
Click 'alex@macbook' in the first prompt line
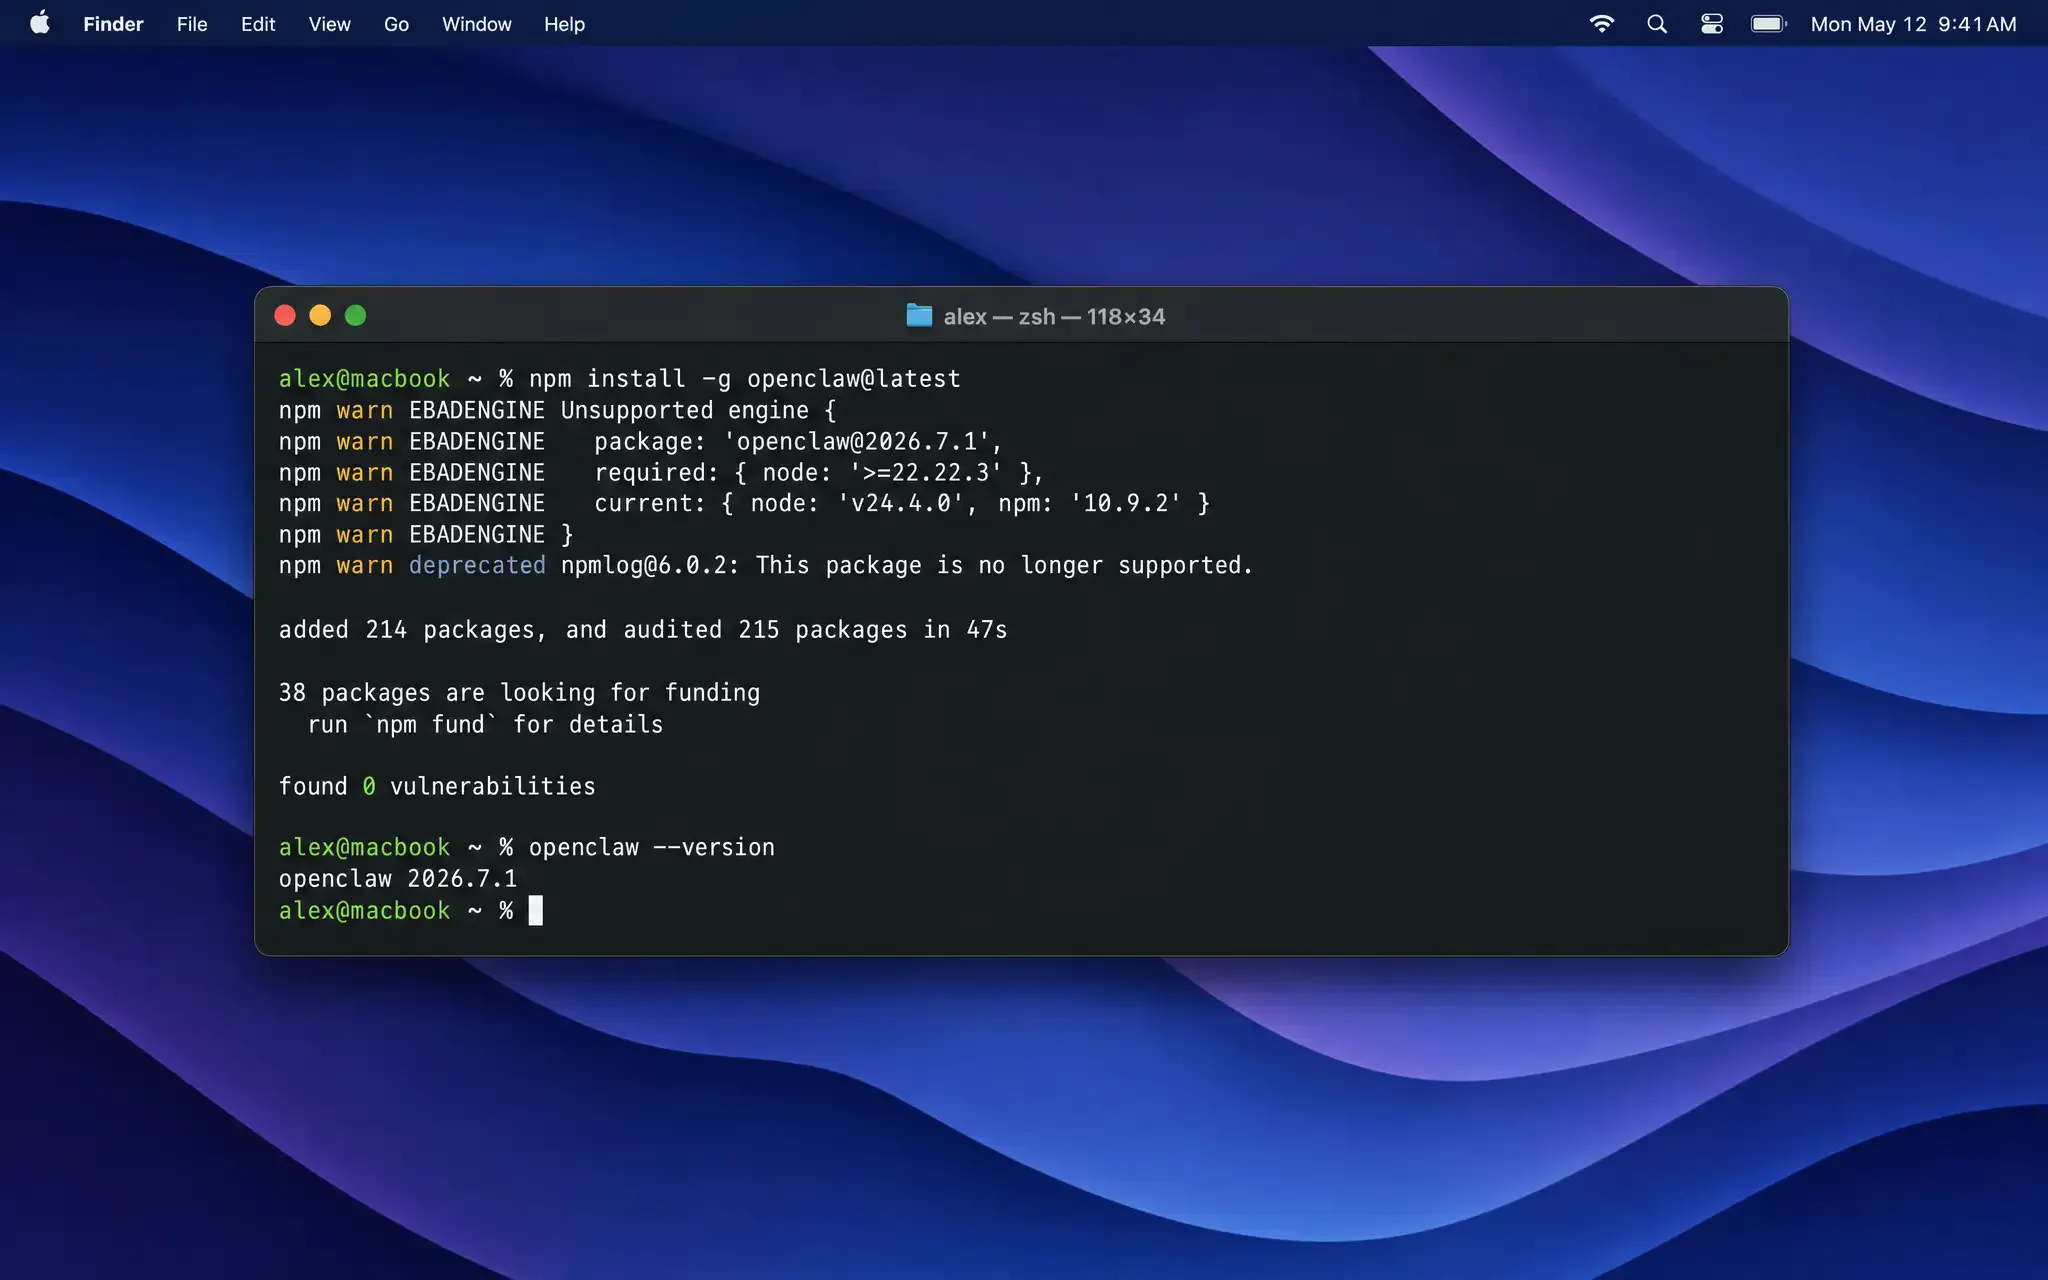tap(365, 379)
